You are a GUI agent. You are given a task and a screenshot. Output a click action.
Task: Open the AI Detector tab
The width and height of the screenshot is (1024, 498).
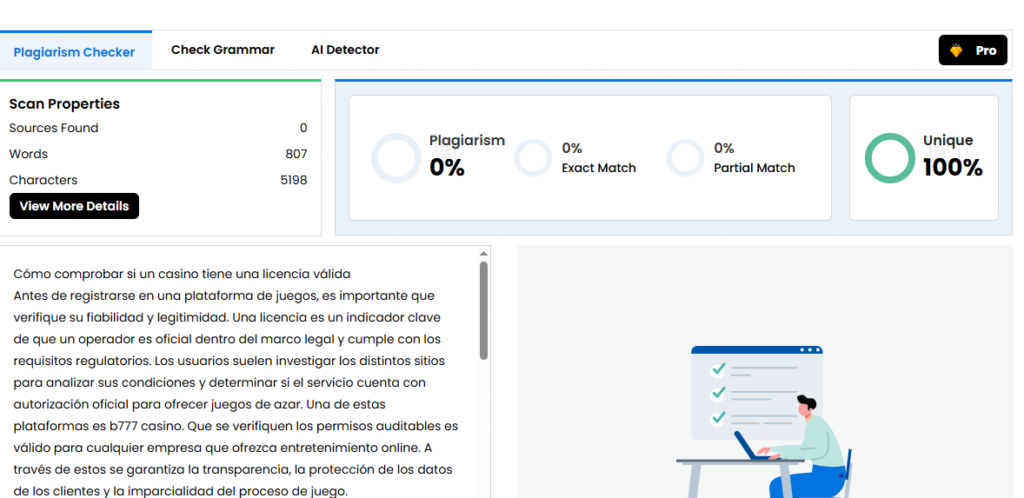coord(345,50)
